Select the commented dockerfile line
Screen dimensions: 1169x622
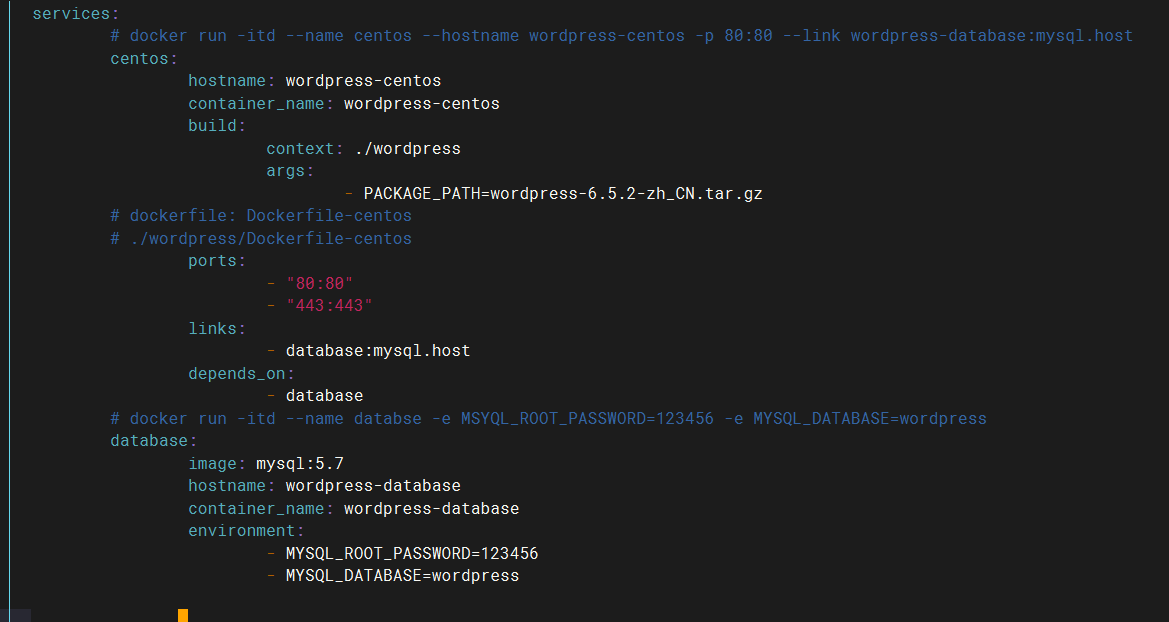point(260,215)
